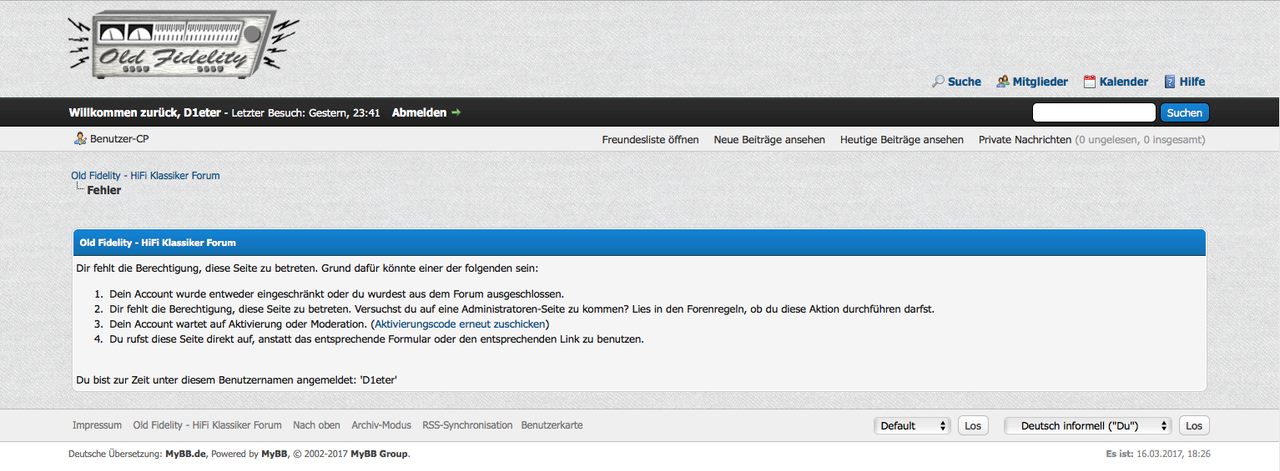The height and width of the screenshot is (471, 1280).
Task: Click the user icon beside Benutzer-CP
Action: click(80, 139)
